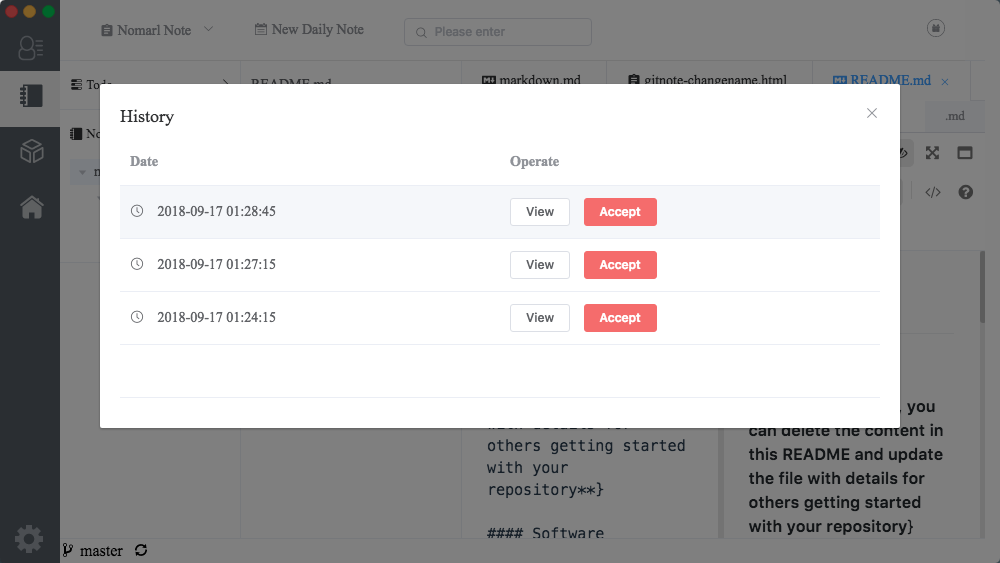Viewport: 1000px width, 563px height.
Task: View the 01:28:45 history version
Action: [539, 212]
